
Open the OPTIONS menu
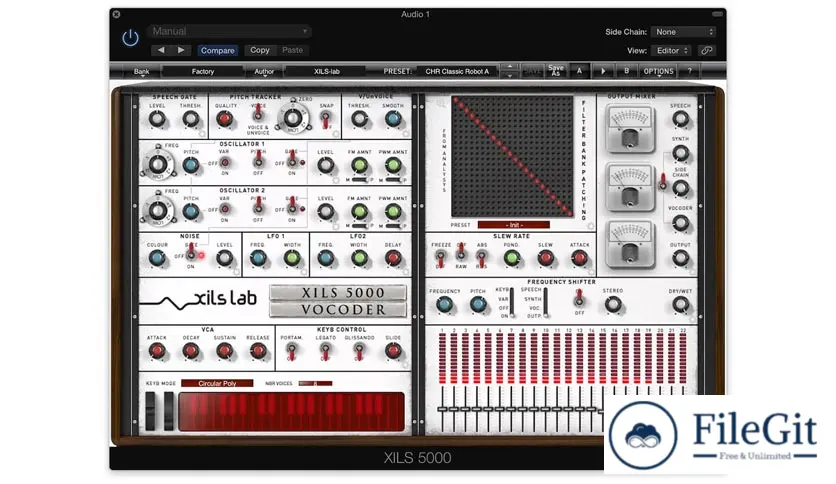658,71
